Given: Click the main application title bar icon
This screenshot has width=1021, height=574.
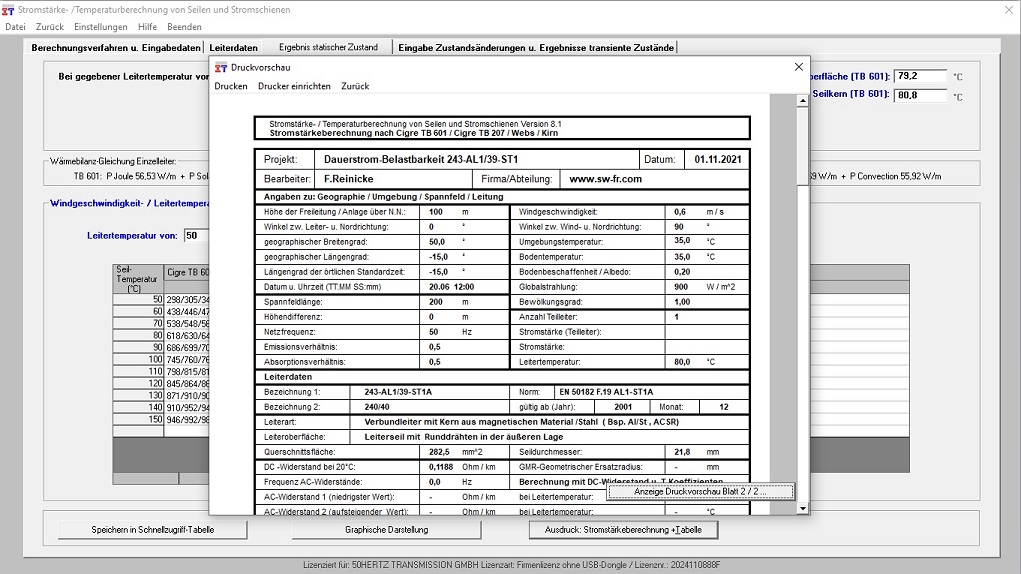Looking at the screenshot, I should pos(9,9).
